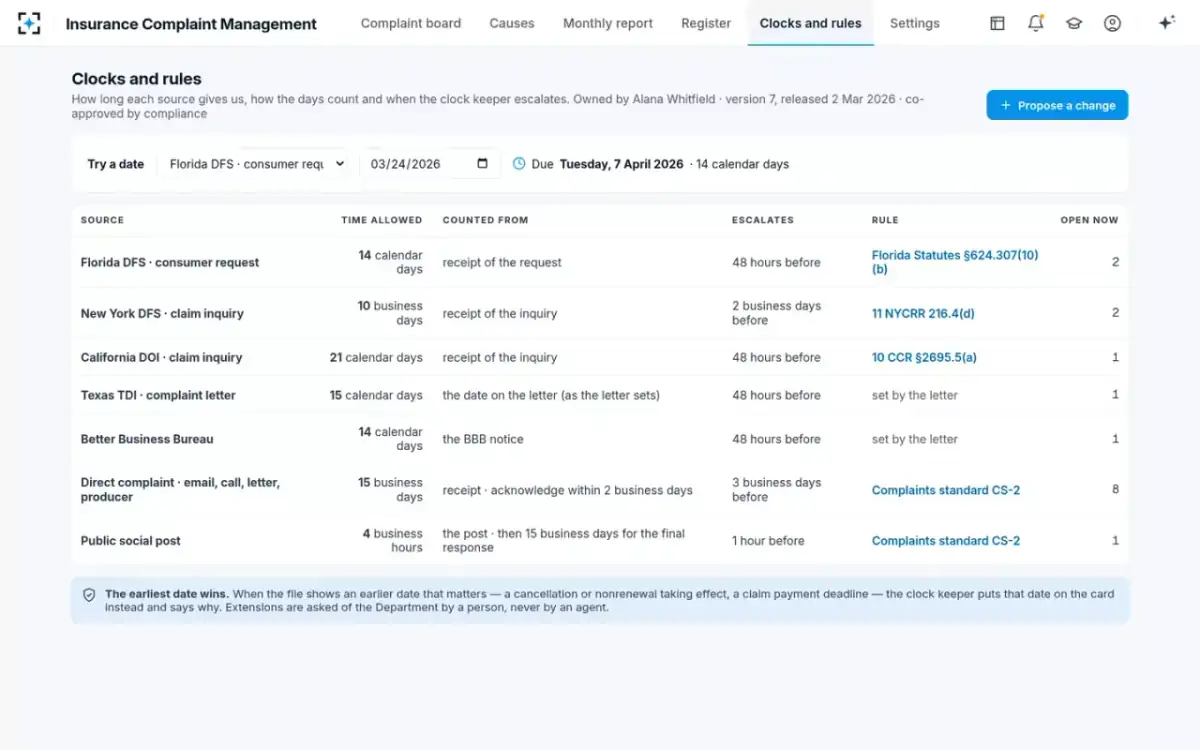Open Complaints standard CS-2 in Direct complaint row

tap(946, 490)
